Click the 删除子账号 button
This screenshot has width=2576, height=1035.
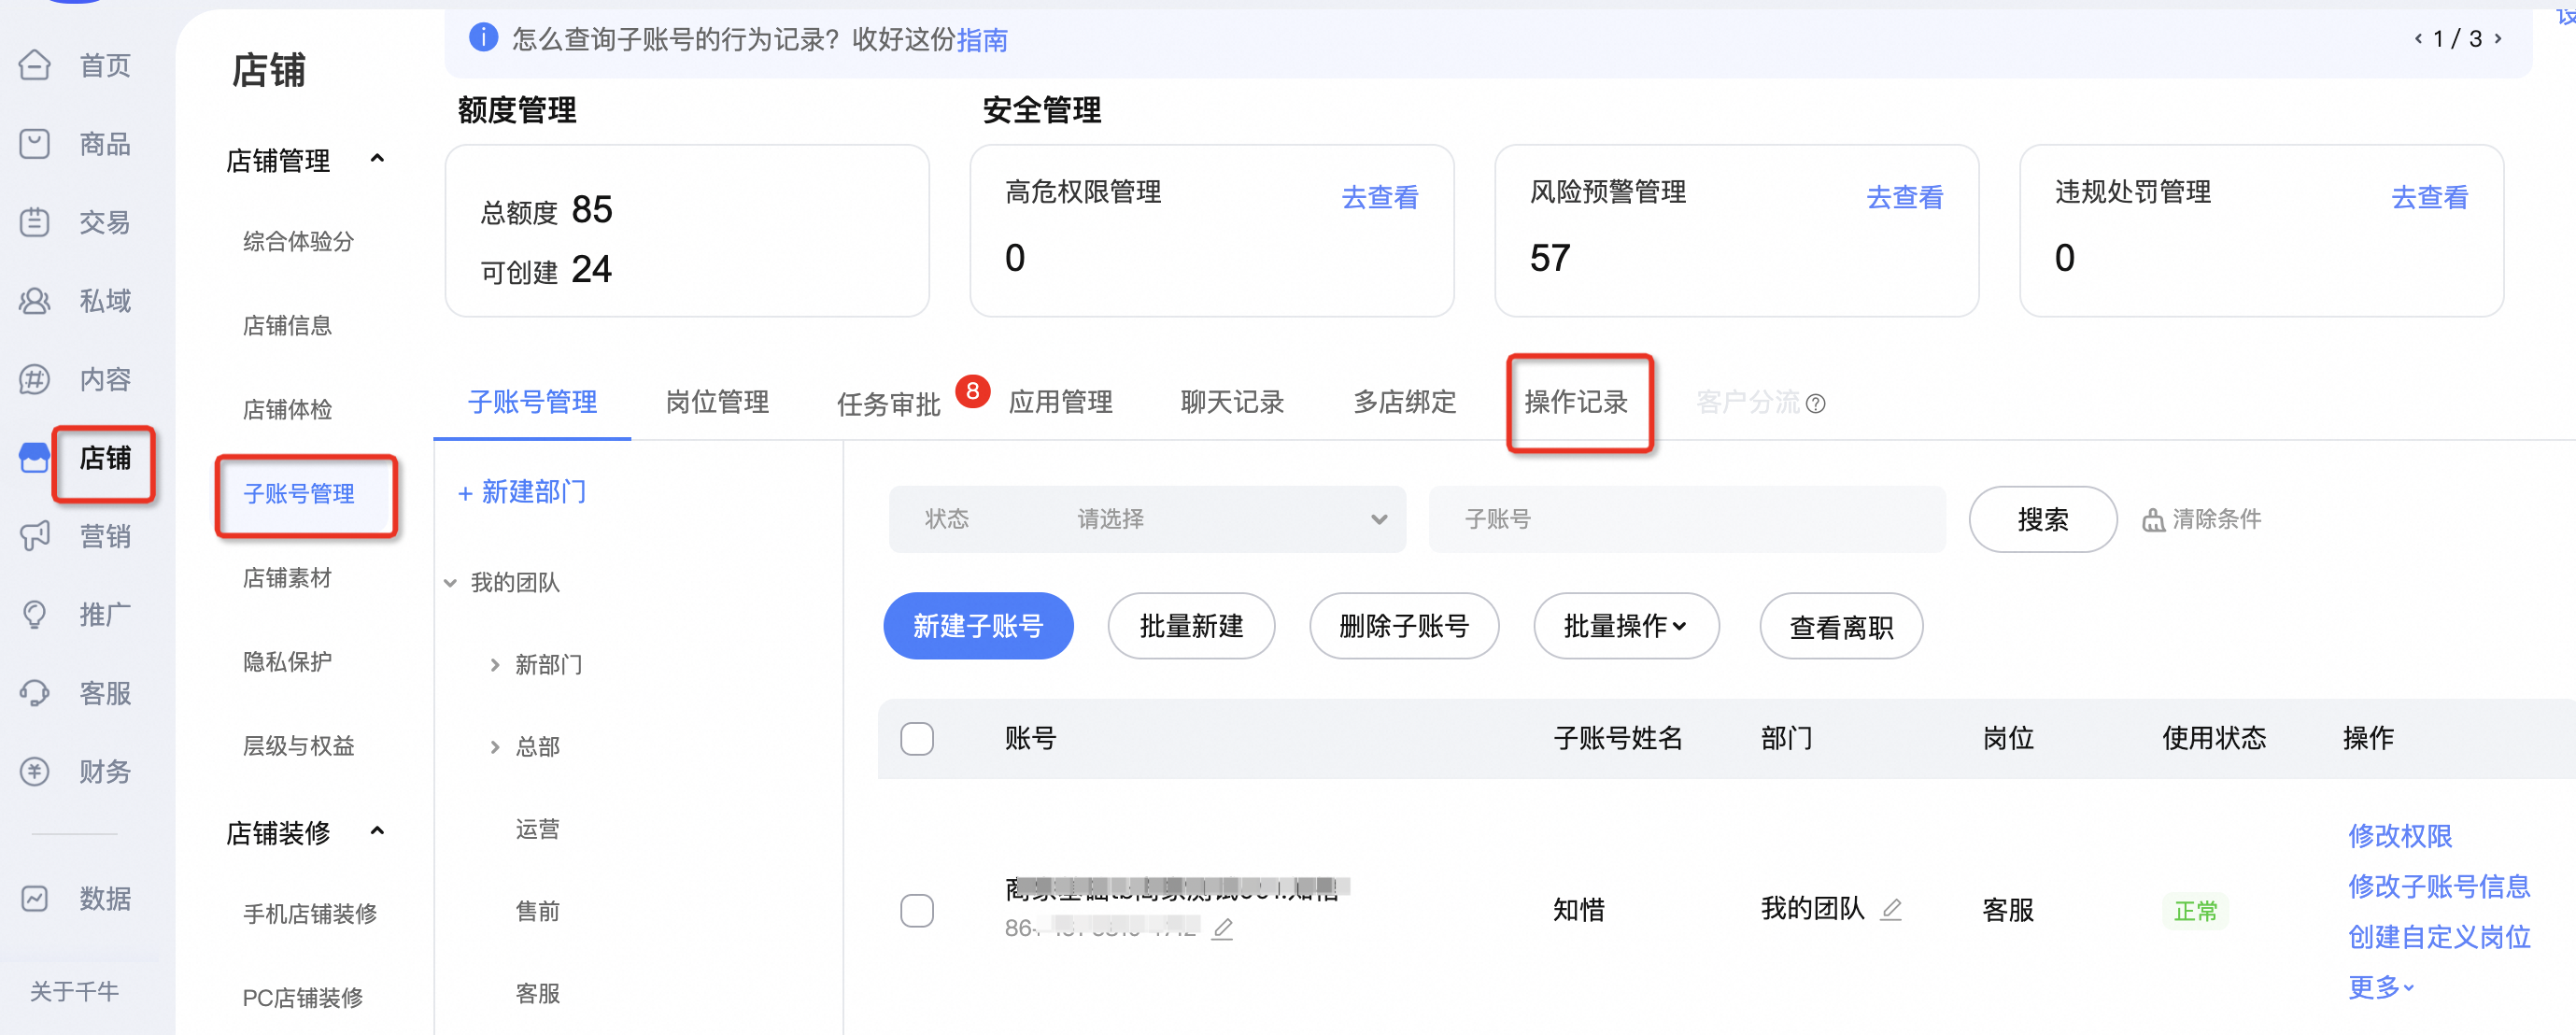click(x=1404, y=626)
